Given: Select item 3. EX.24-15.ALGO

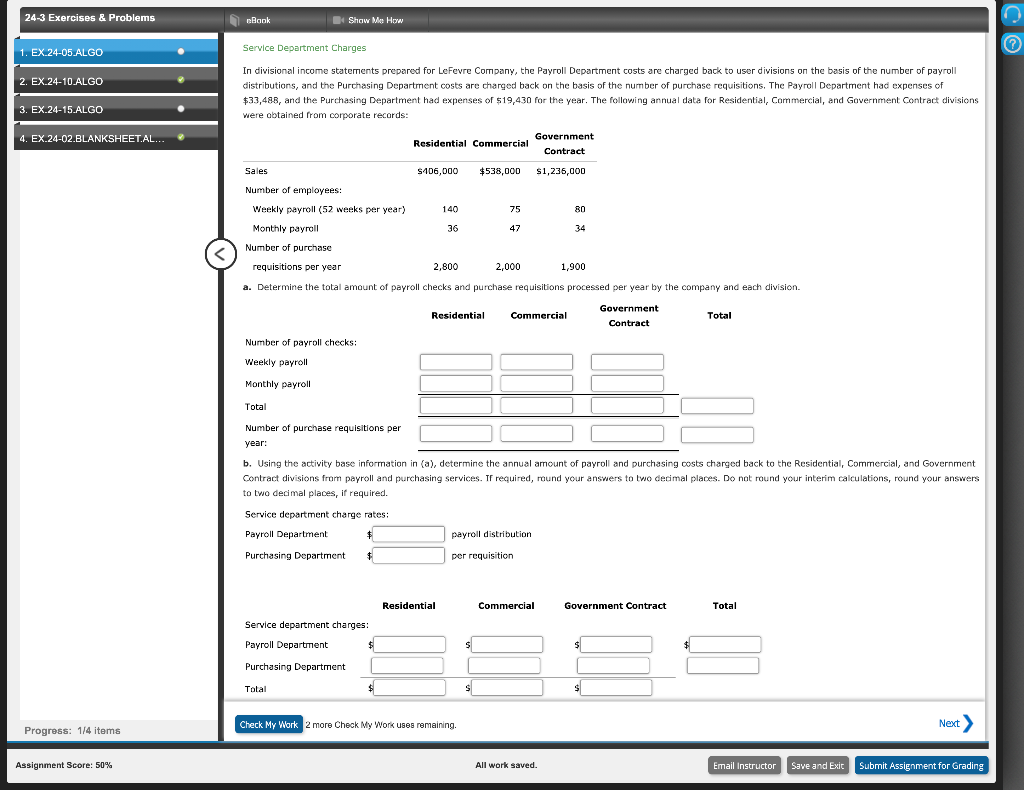Looking at the screenshot, I should (x=116, y=109).
